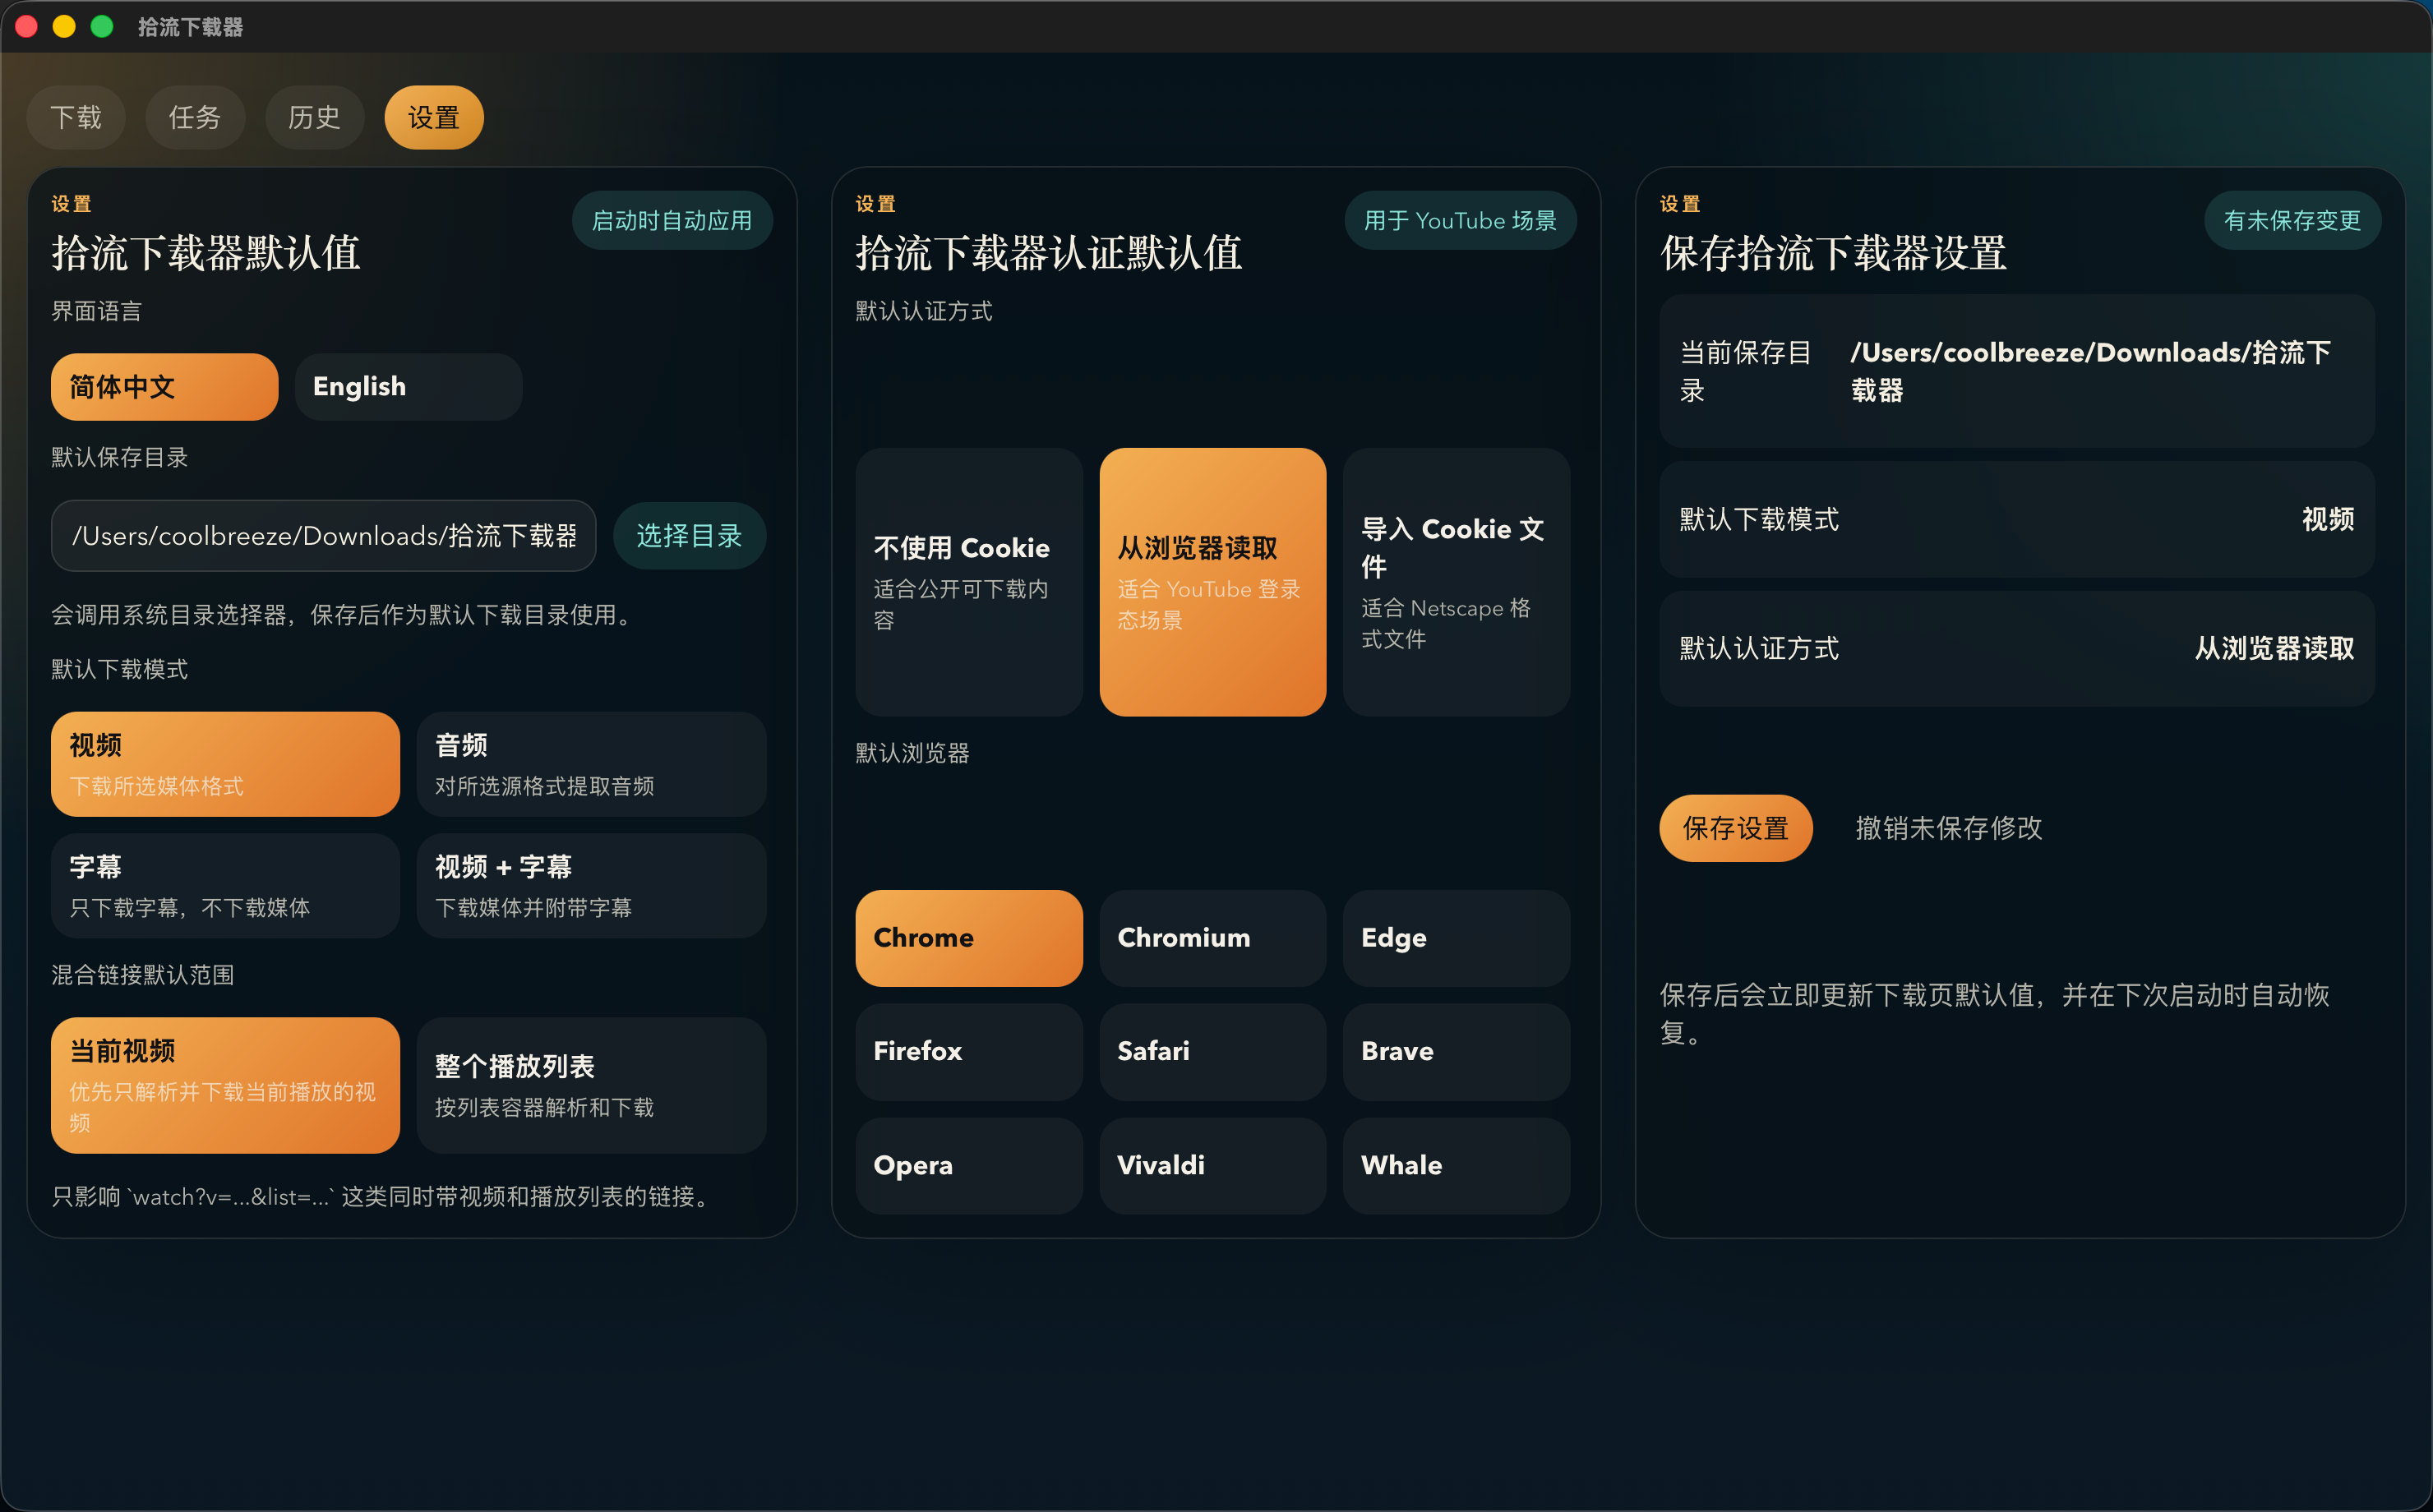The image size is (2433, 1512).
Task: Select Vivaldi as default browser
Action: (1212, 1165)
